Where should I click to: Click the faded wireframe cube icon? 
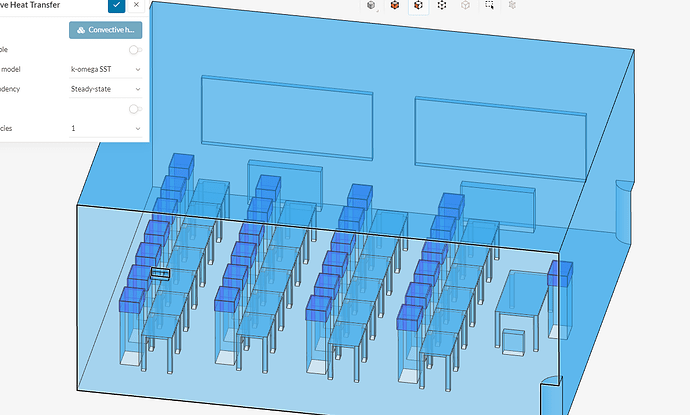(466, 5)
